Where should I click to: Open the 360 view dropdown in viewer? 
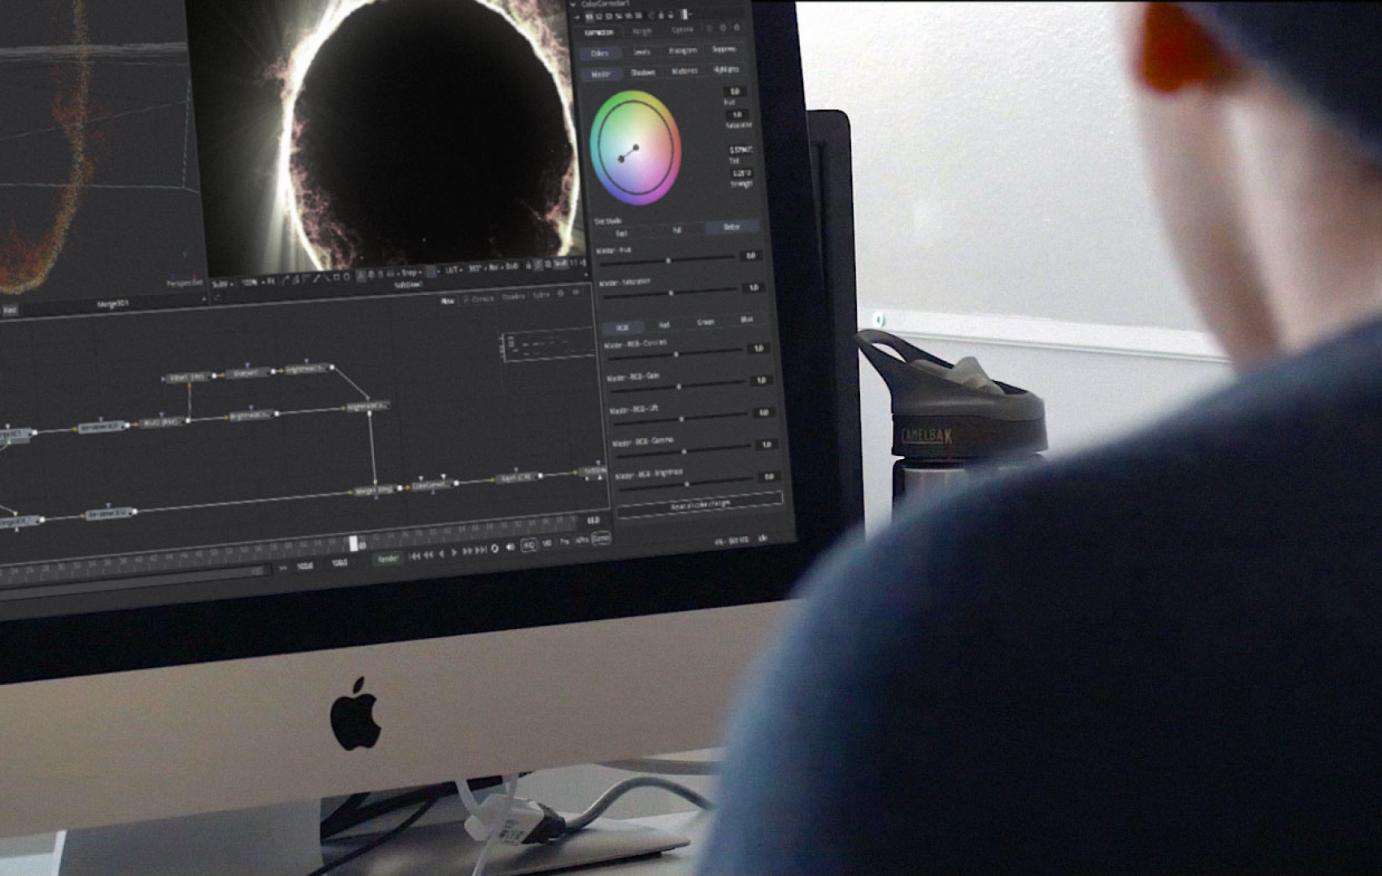pos(476,268)
